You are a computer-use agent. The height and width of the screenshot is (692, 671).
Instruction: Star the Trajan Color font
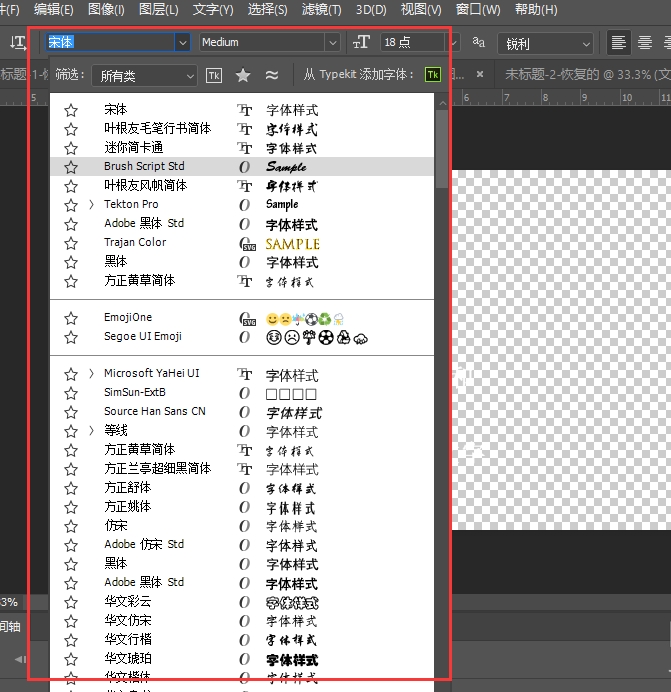pos(71,243)
